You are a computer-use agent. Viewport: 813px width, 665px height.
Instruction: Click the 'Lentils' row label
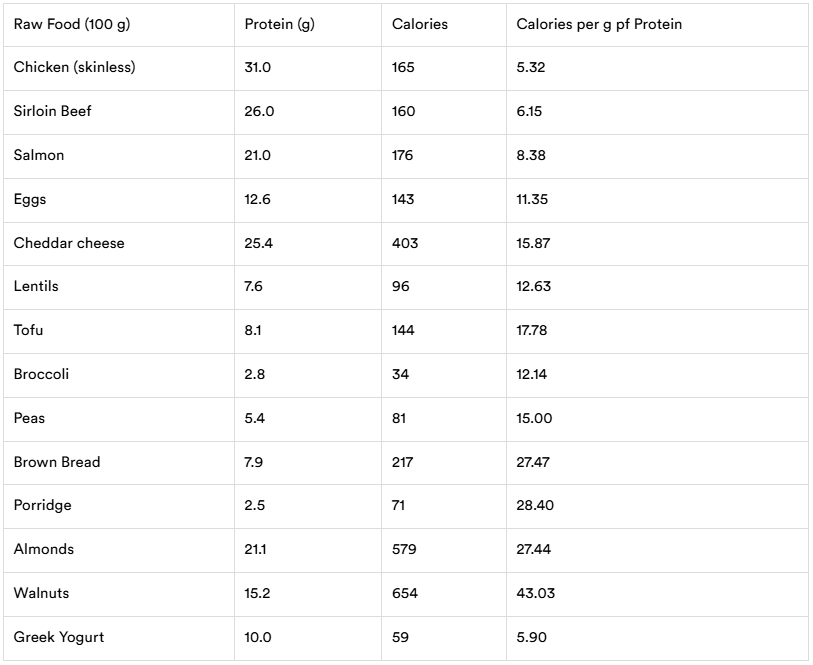[36, 286]
